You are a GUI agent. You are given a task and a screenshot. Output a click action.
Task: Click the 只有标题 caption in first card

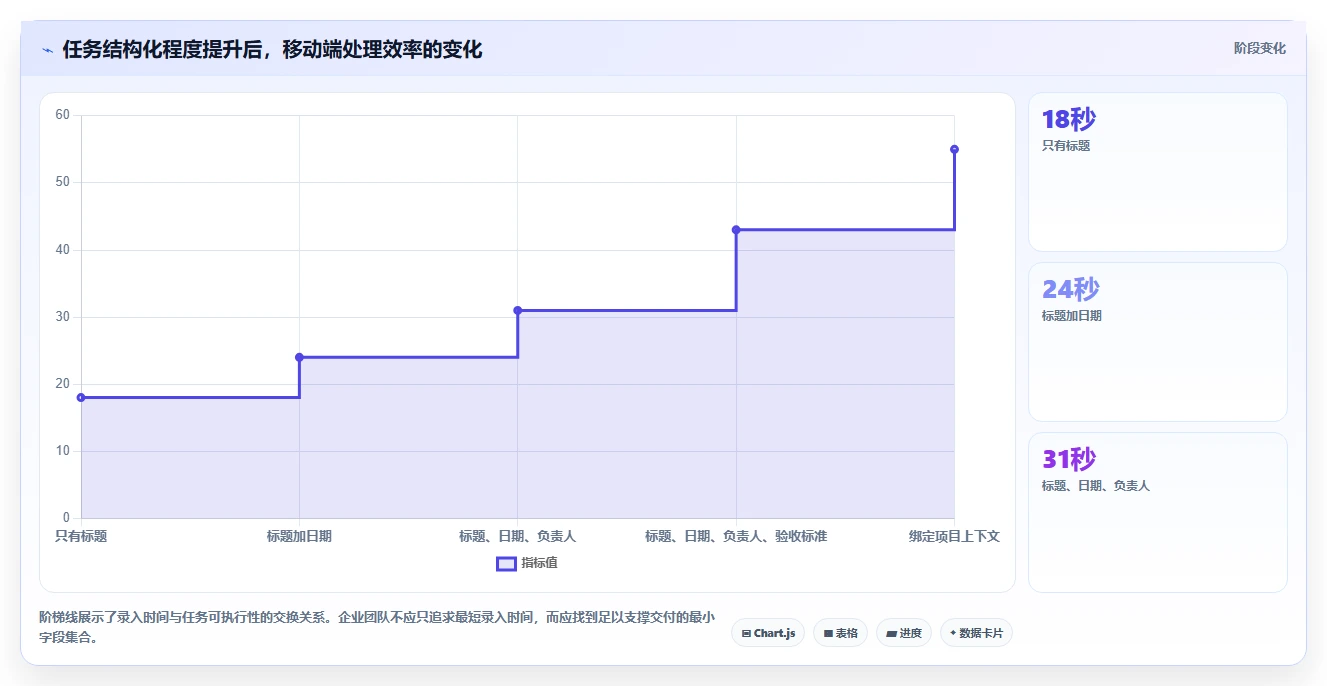tap(1066, 146)
